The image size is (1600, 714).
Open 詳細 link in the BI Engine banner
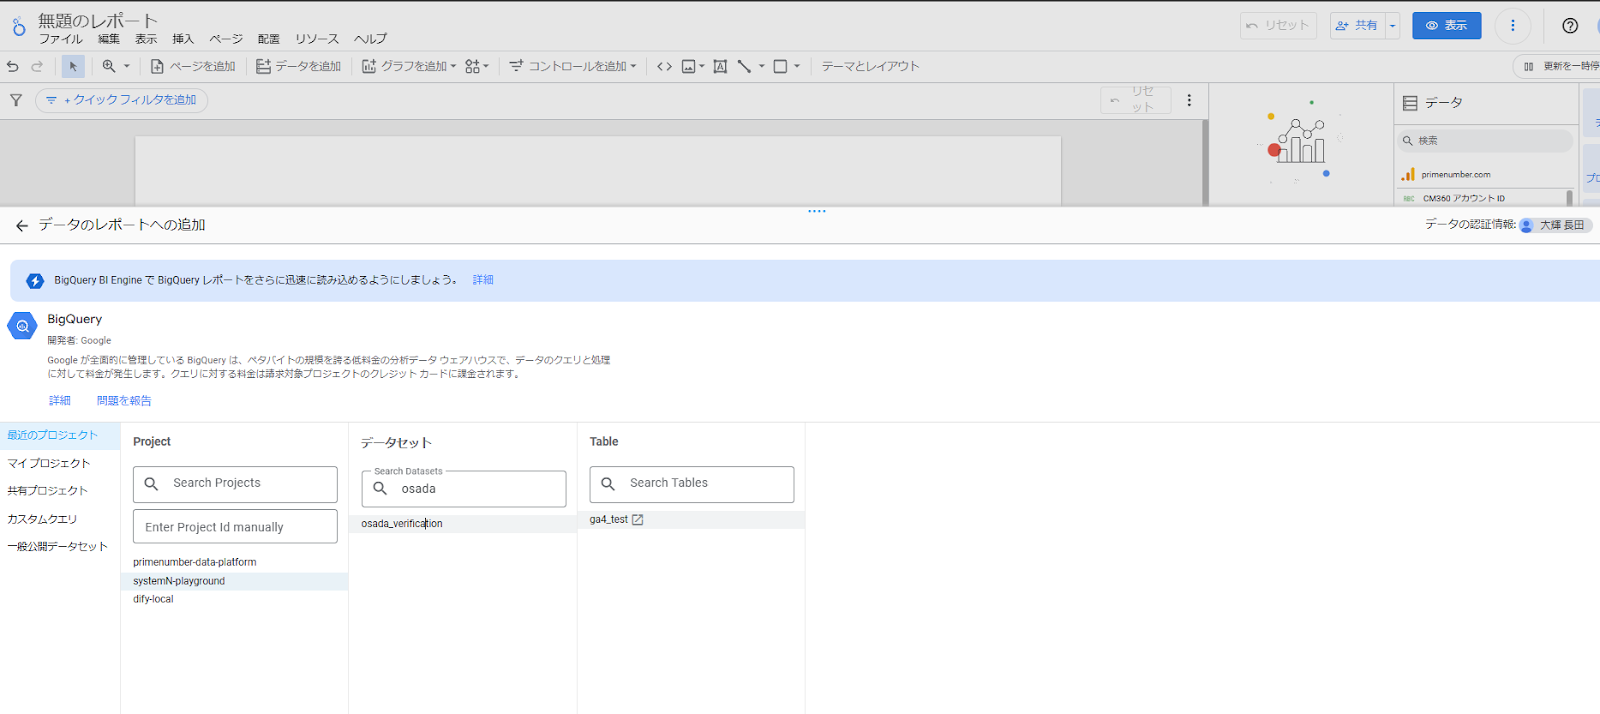point(483,280)
